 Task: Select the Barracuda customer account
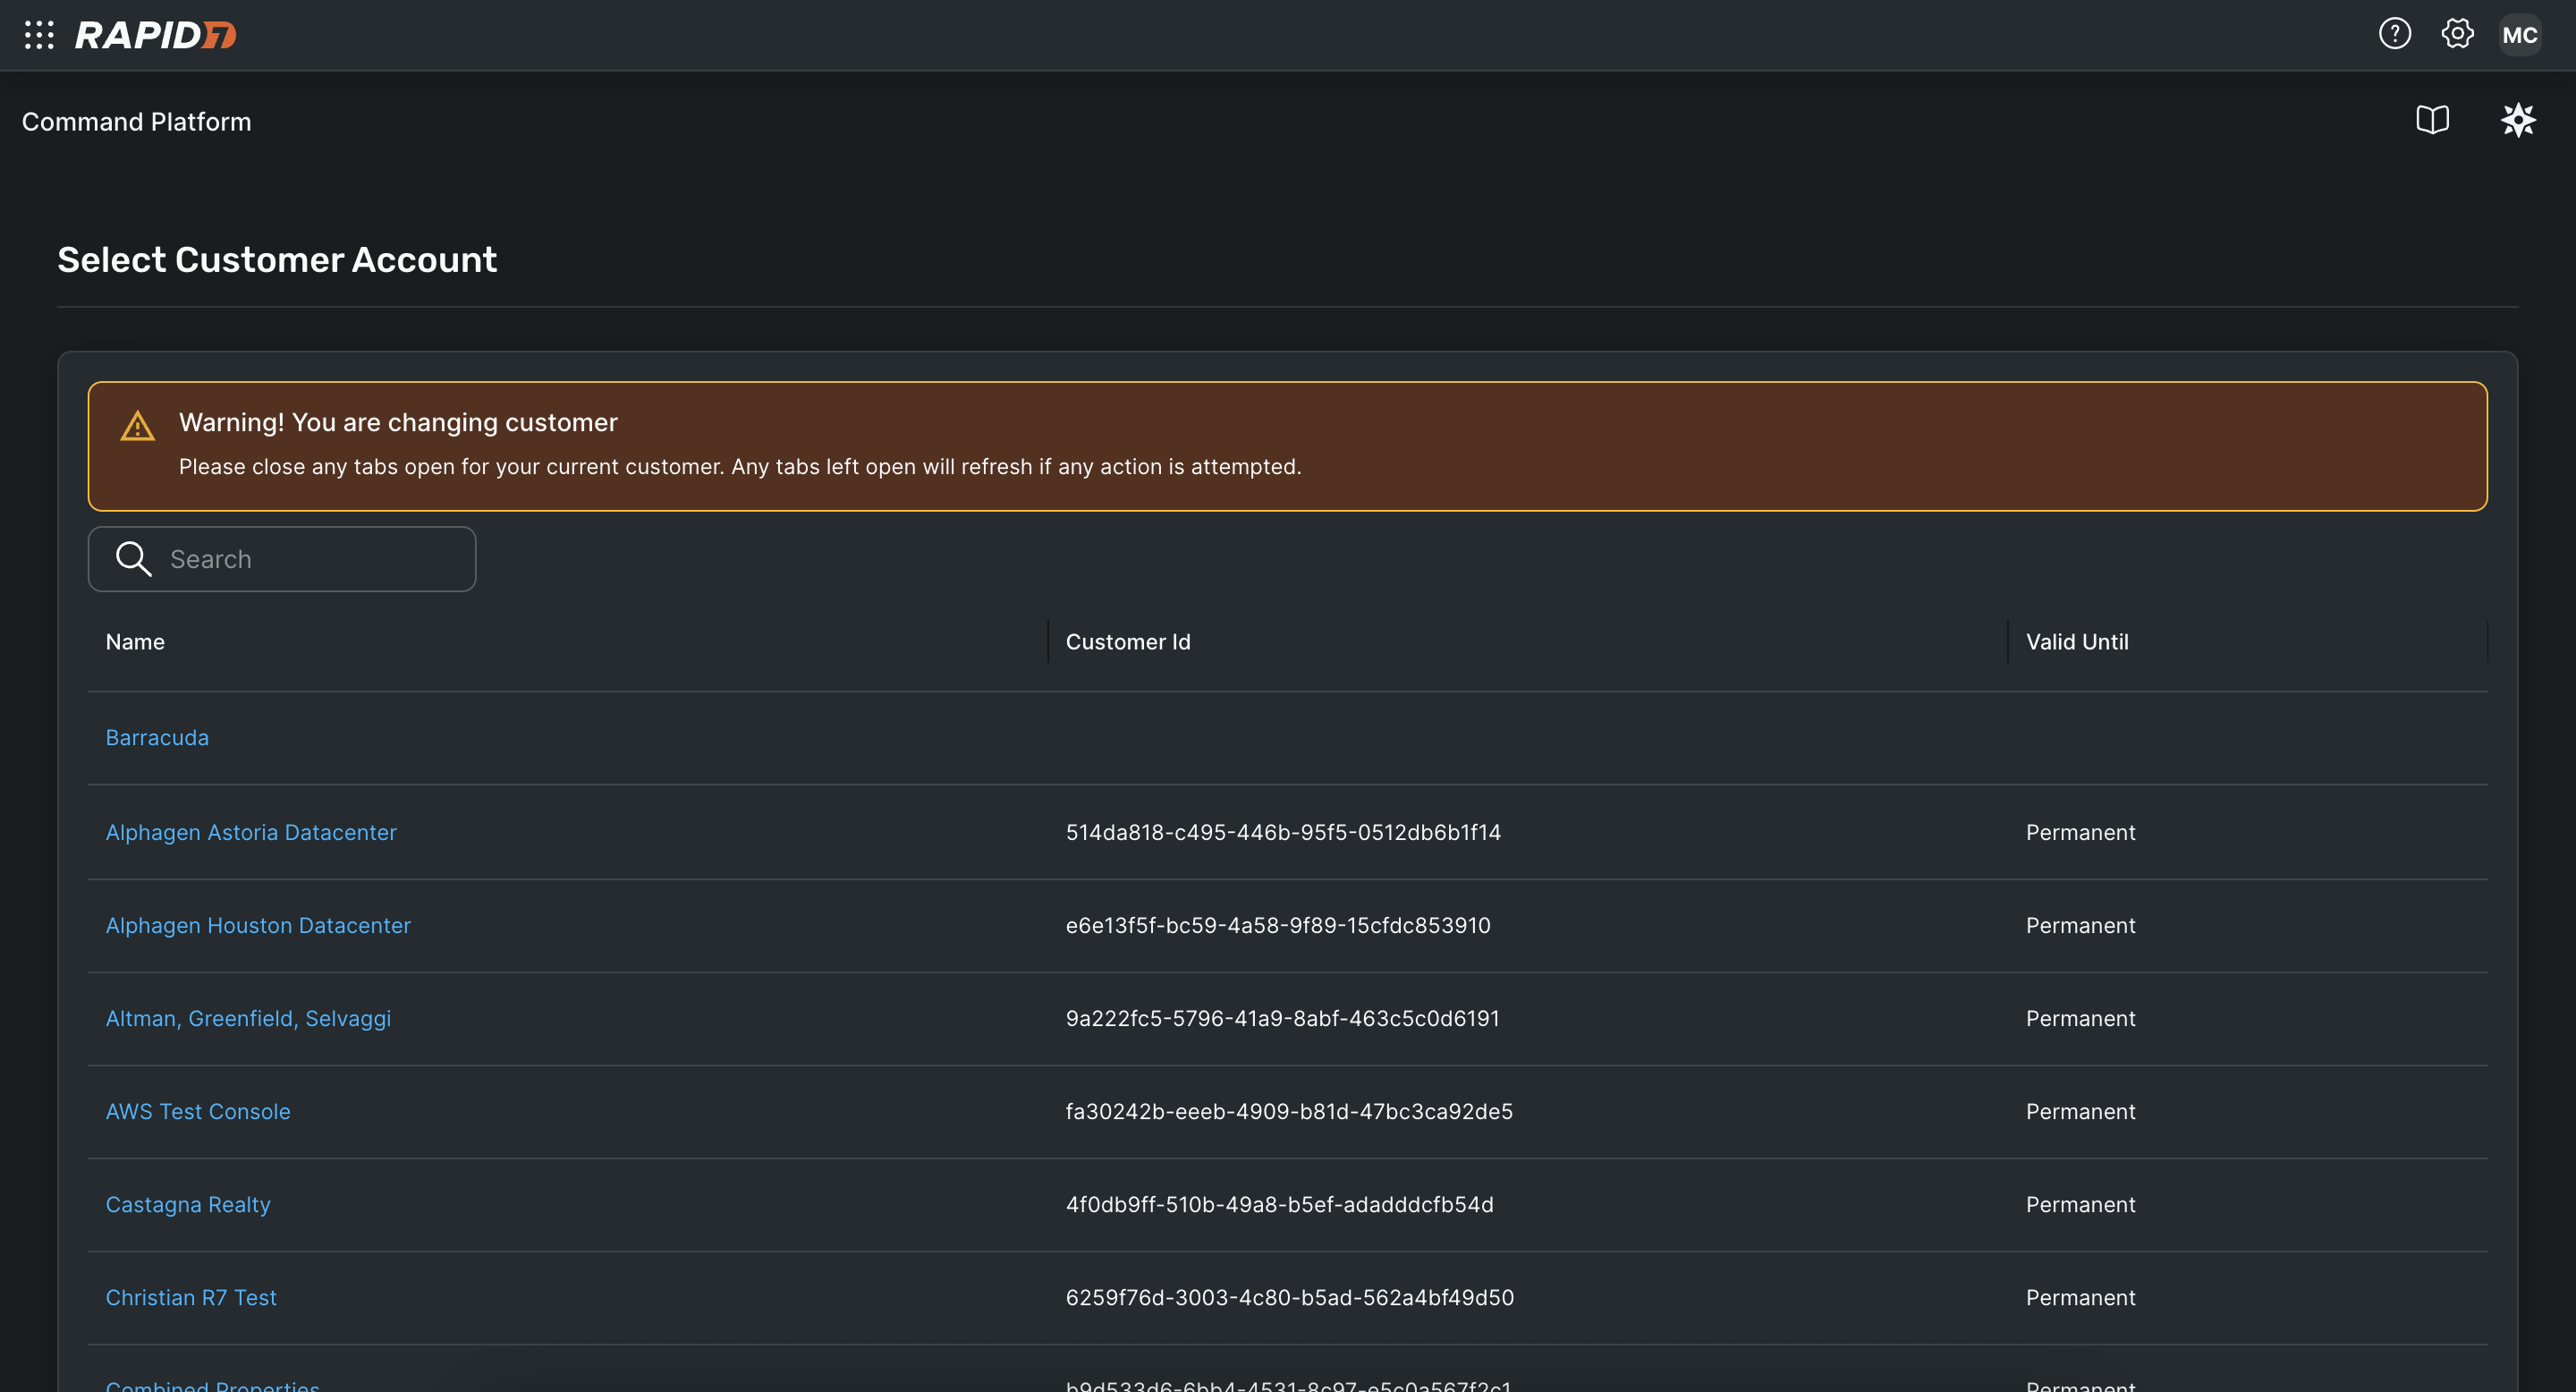pyautogui.click(x=157, y=737)
